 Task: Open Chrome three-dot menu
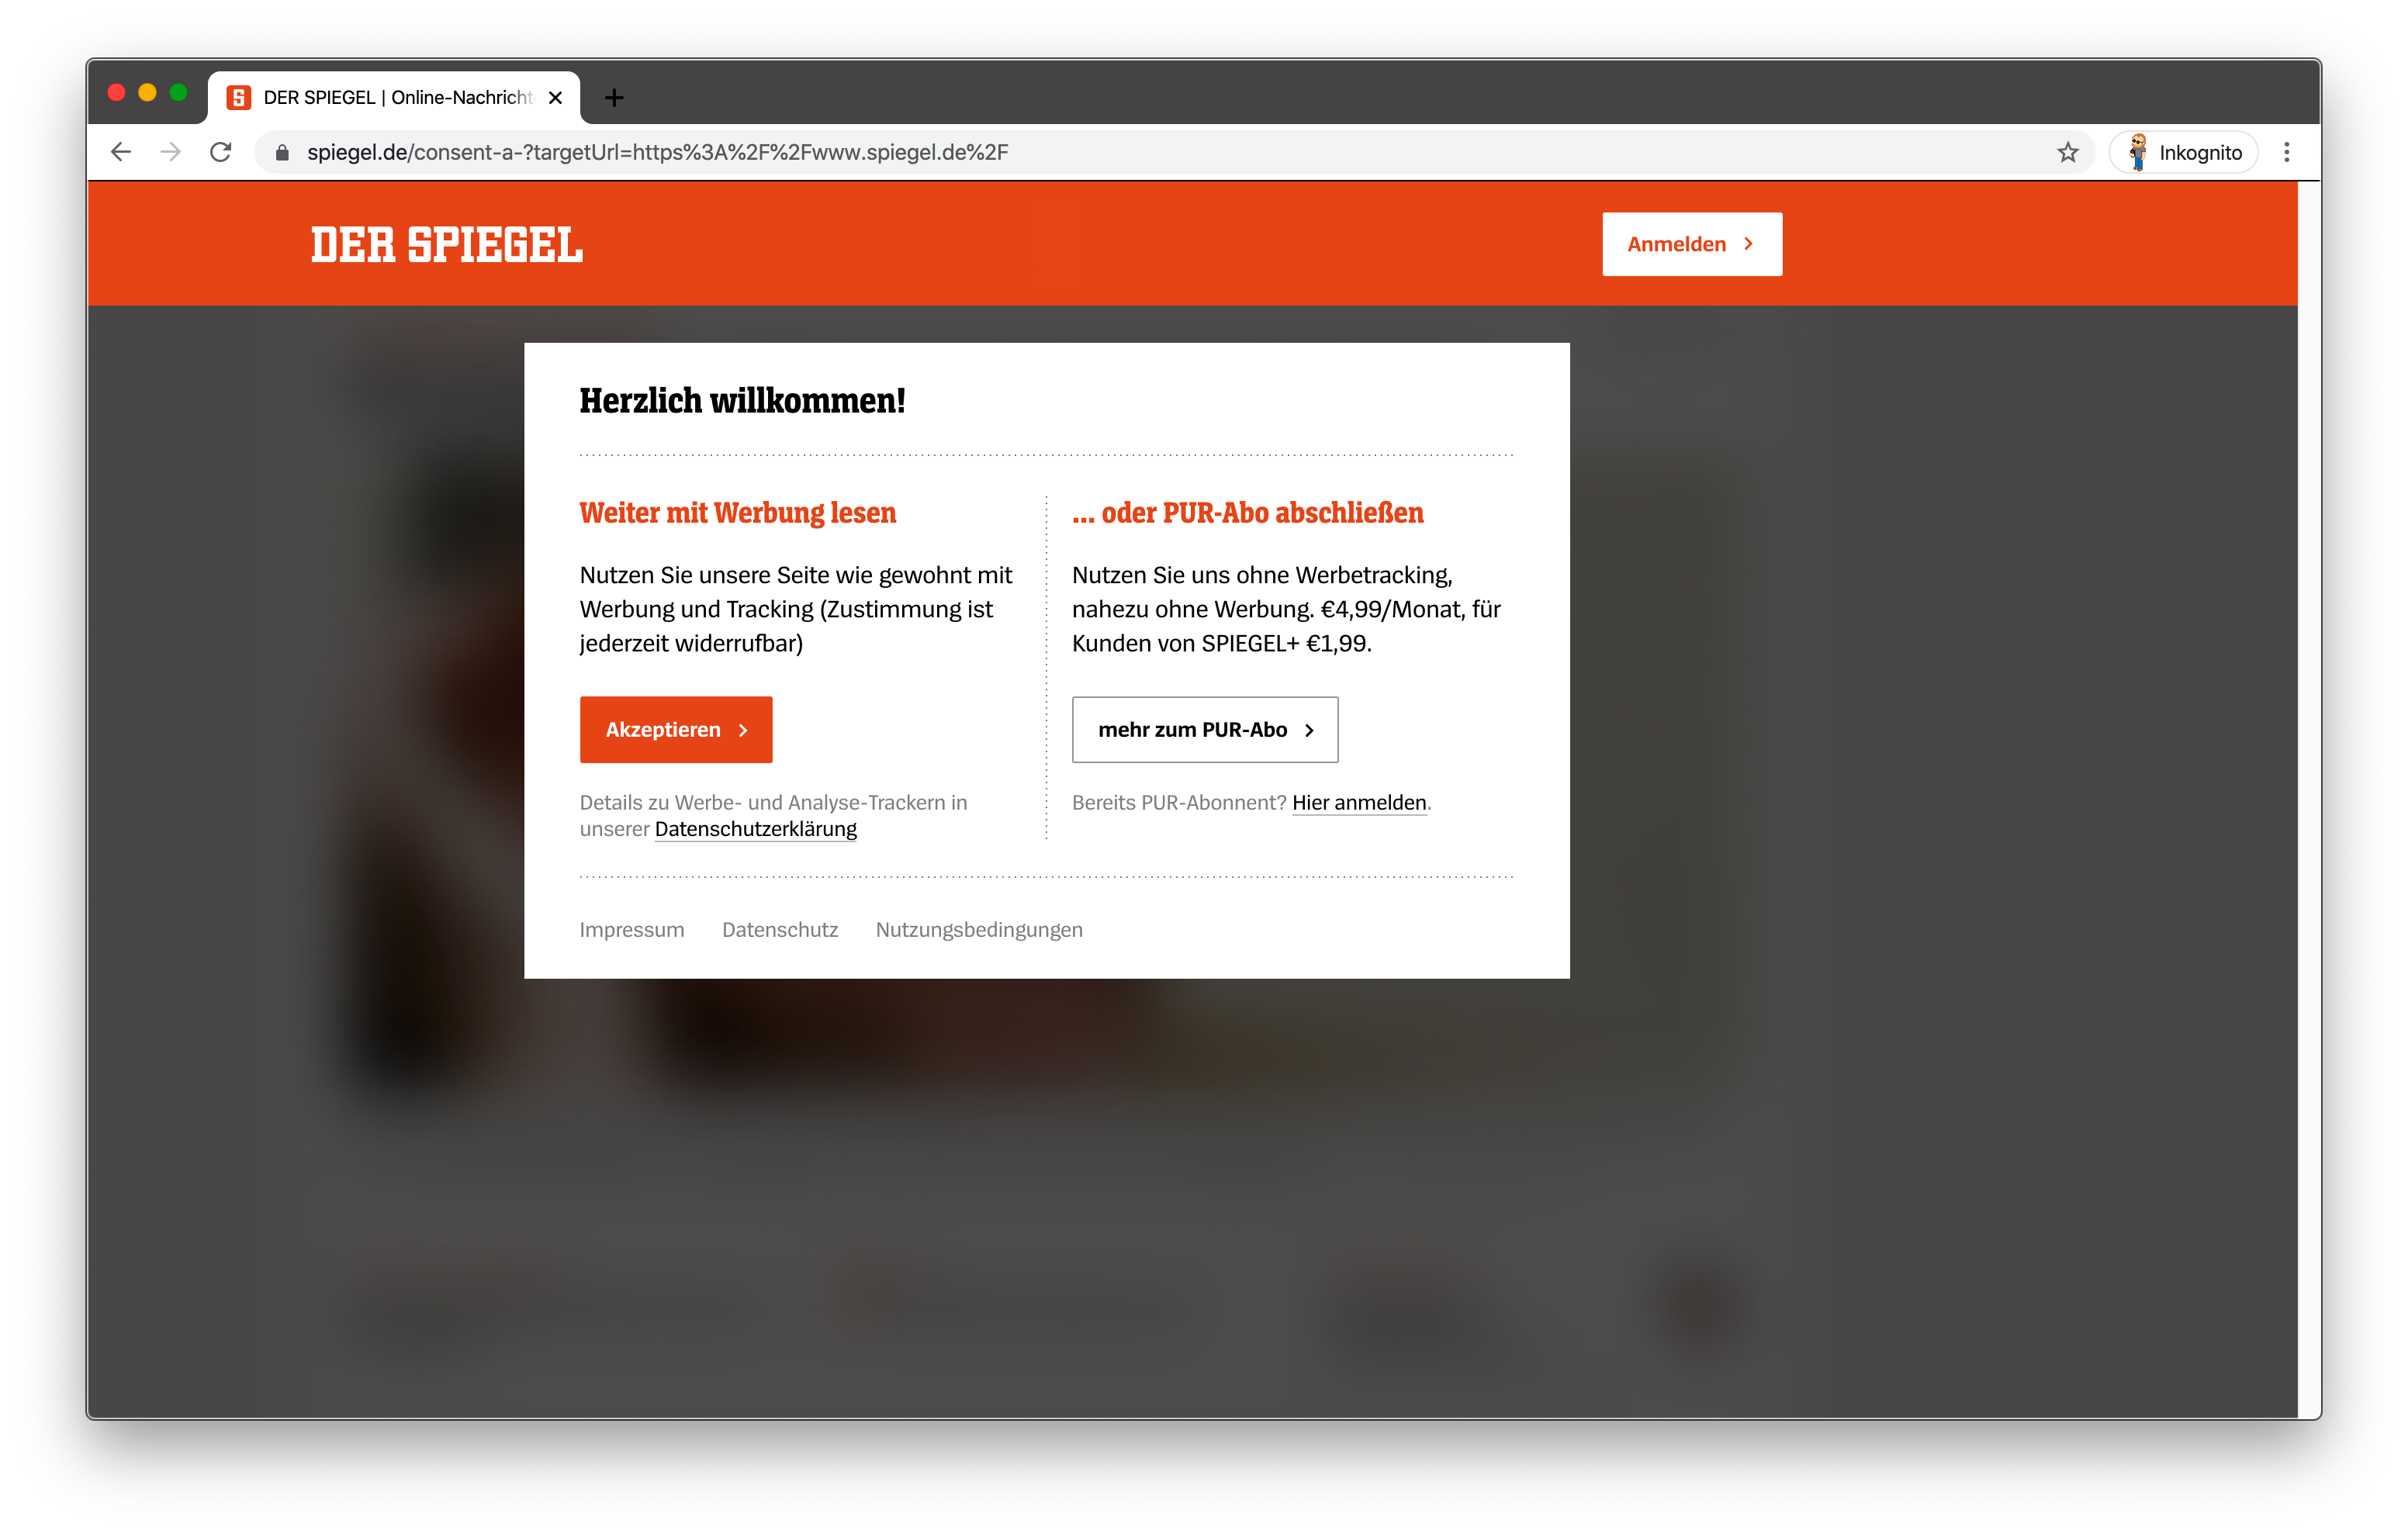[2287, 152]
